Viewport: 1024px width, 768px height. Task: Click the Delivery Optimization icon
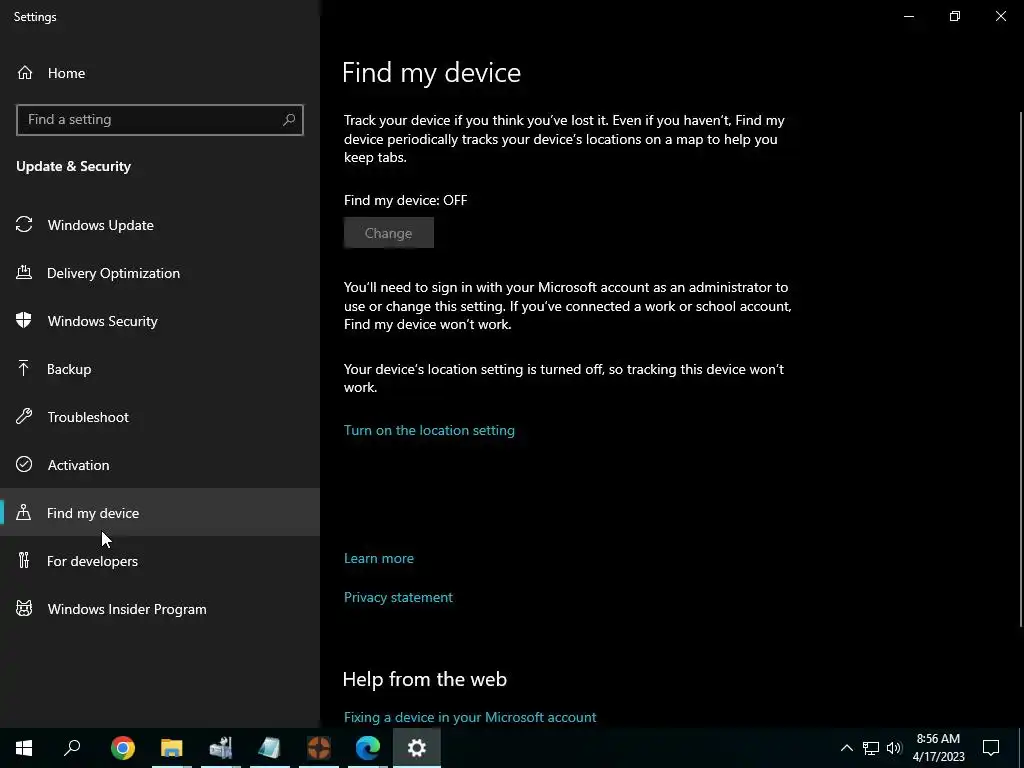[24, 272]
